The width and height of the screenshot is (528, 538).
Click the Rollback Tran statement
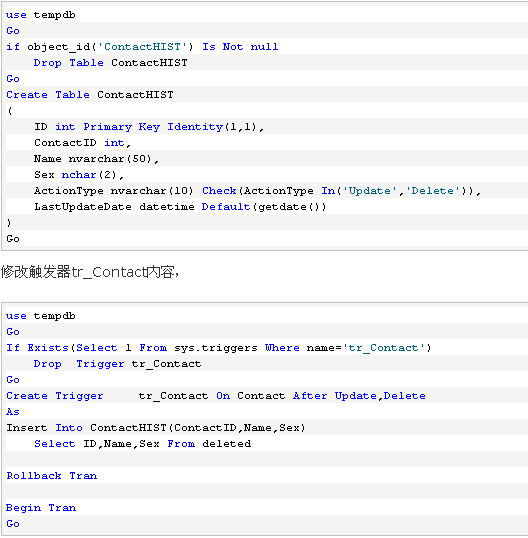click(51, 476)
